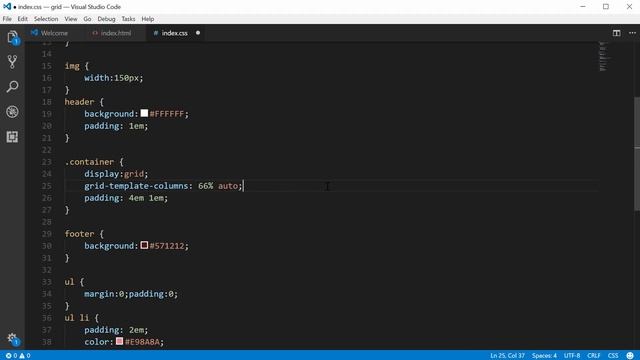Click line number 23 in gutter
The image size is (640, 360).
click(47, 162)
